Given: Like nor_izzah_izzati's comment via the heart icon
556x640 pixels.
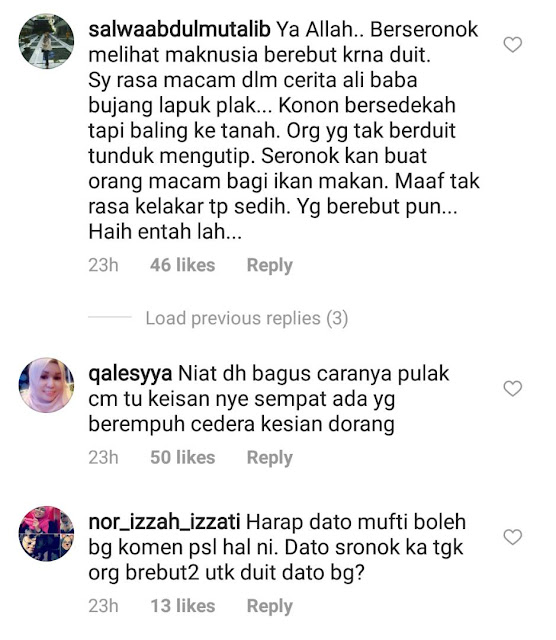Looking at the screenshot, I should pyautogui.click(x=512, y=537).
